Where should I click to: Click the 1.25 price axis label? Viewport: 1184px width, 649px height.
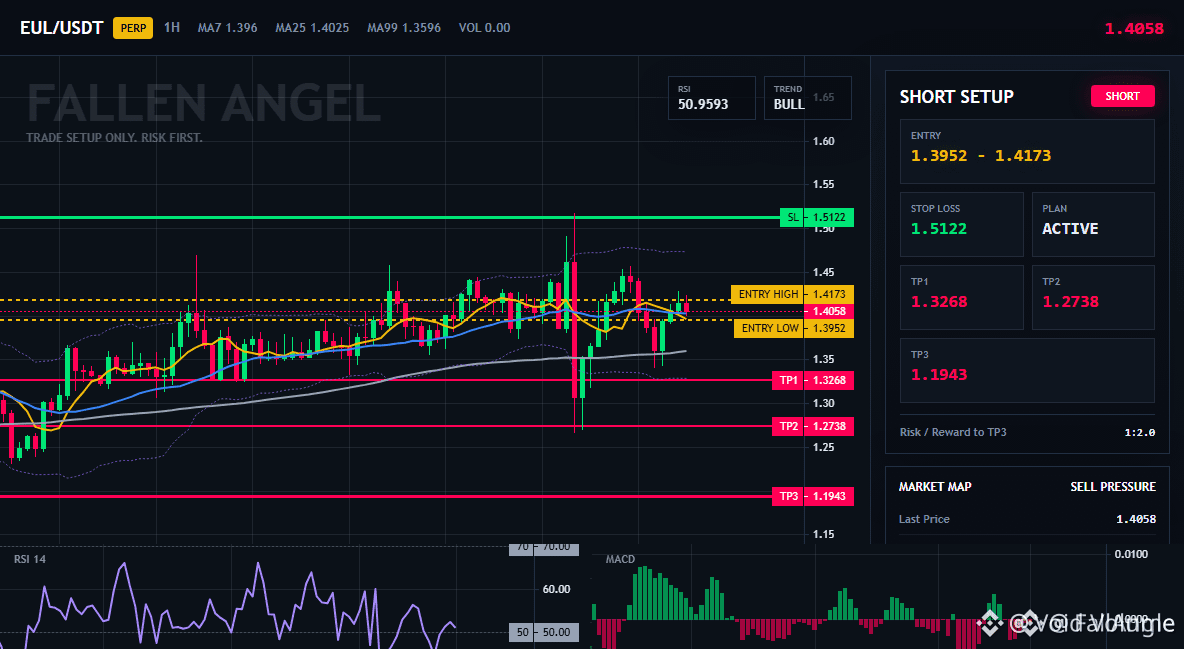click(823, 447)
